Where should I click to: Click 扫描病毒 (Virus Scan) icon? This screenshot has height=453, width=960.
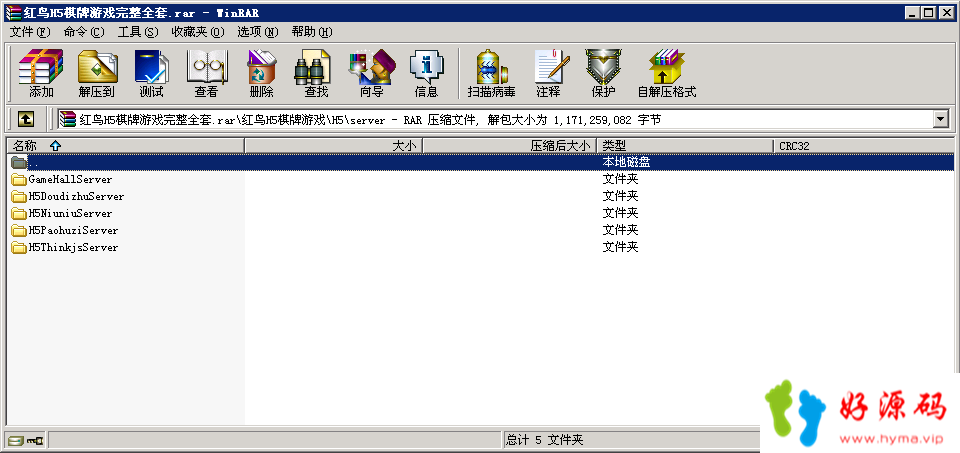pyautogui.click(x=492, y=73)
